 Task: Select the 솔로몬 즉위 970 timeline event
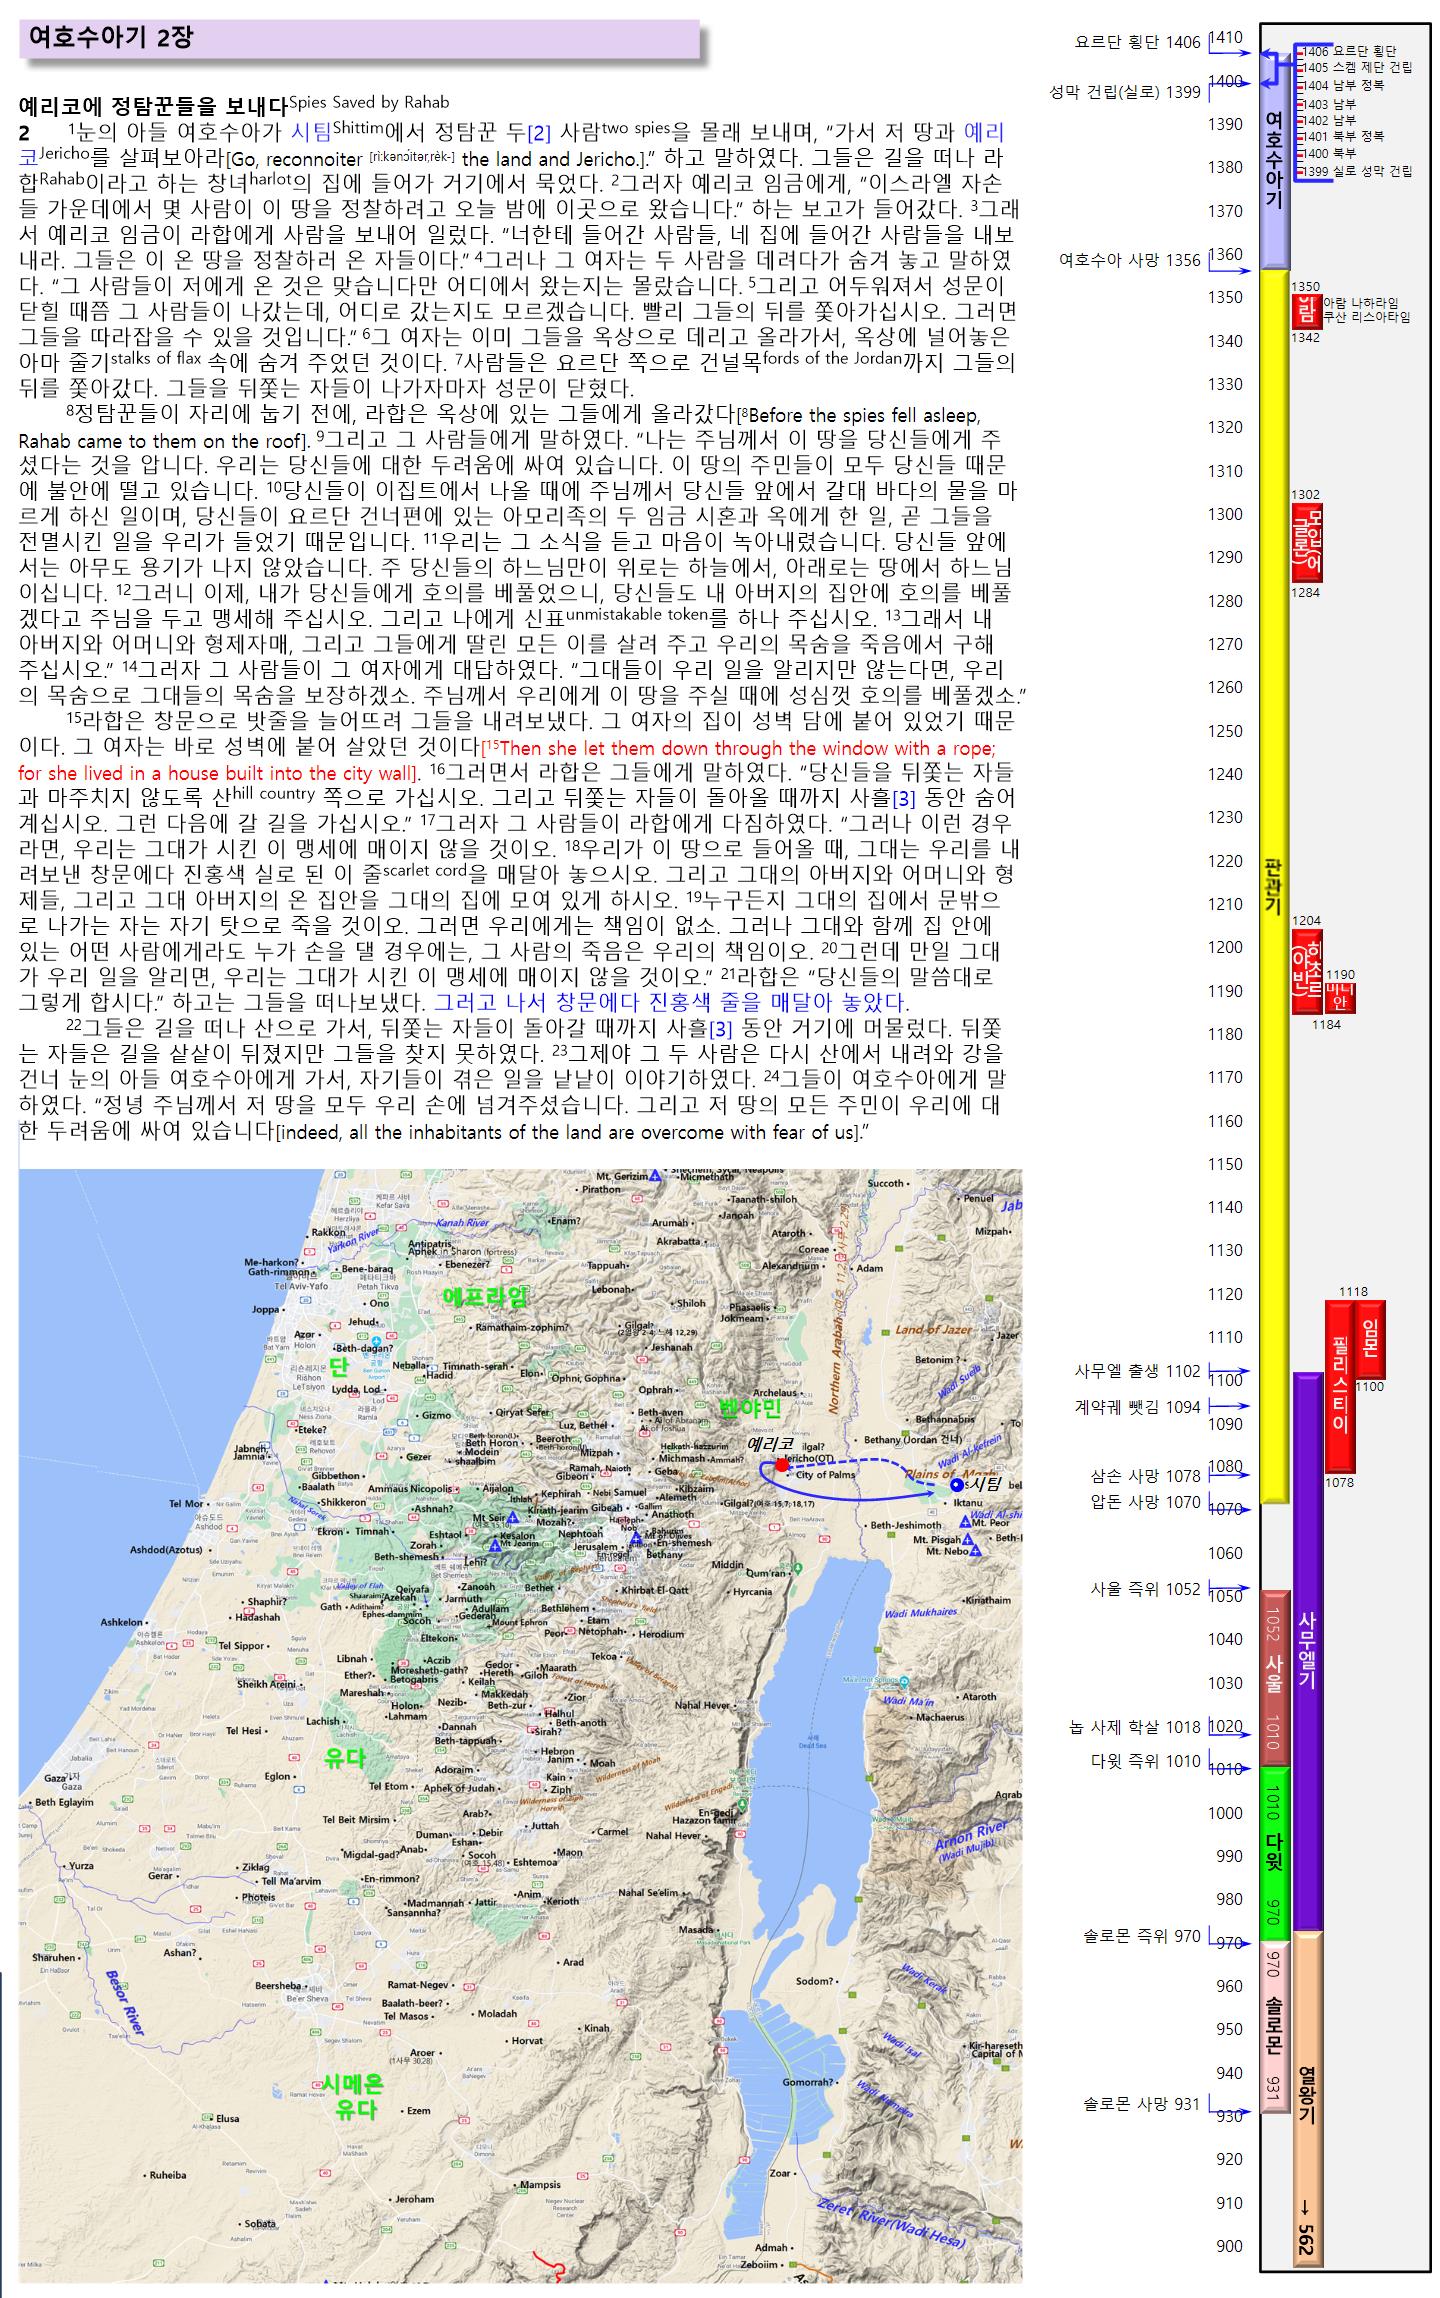click(1142, 1936)
